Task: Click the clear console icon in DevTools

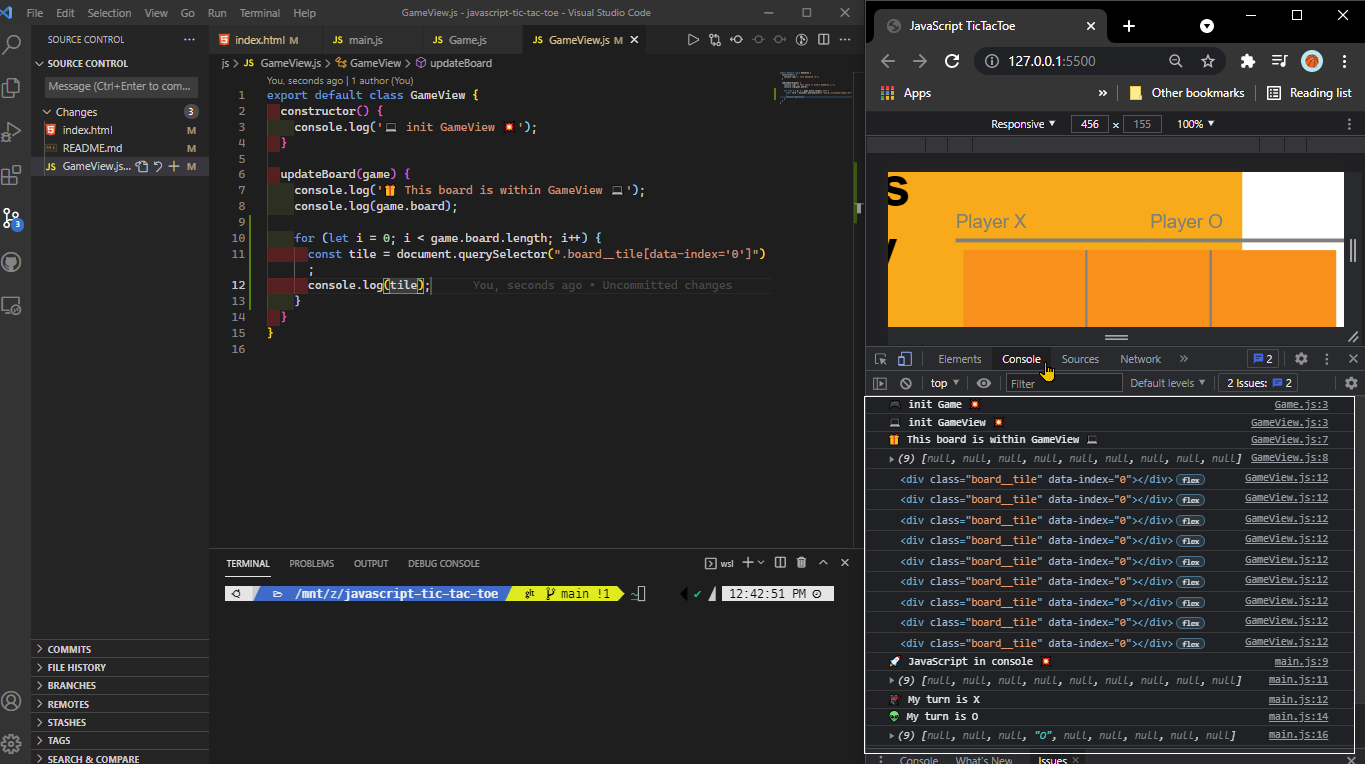Action: (906, 383)
